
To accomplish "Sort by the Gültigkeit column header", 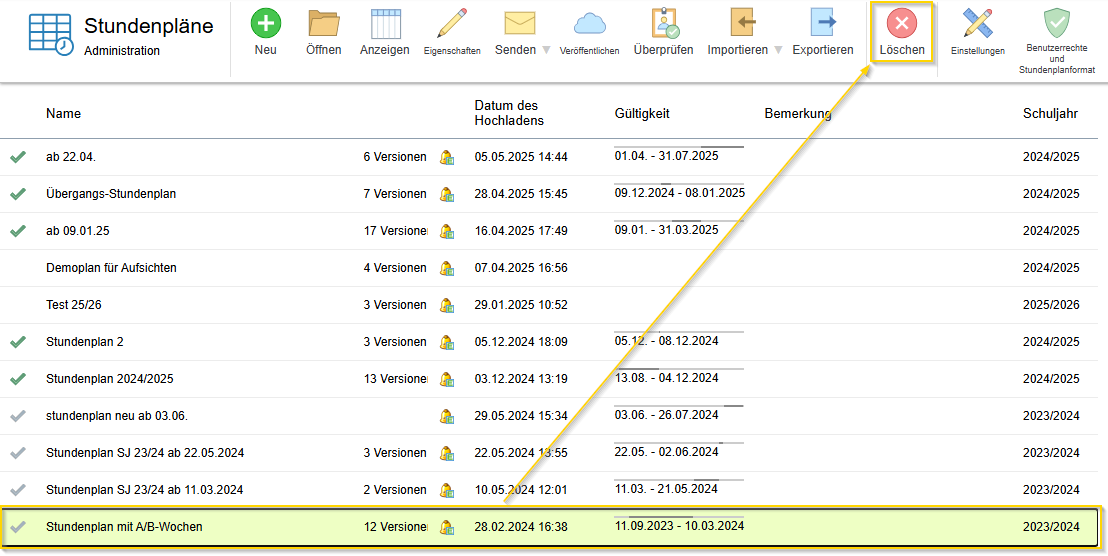I will (x=642, y=113).
